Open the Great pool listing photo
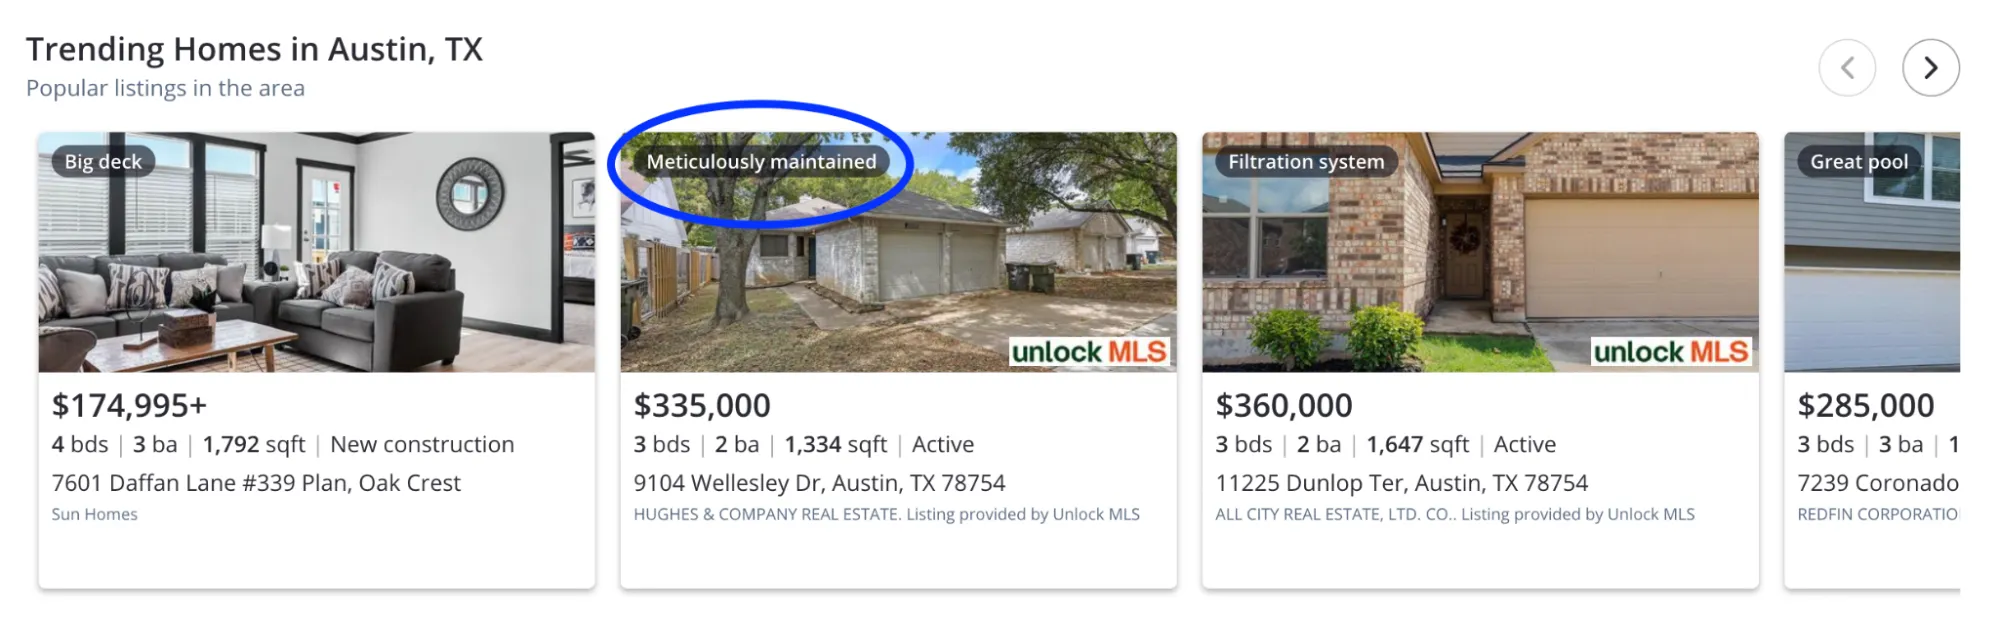This screenshot has height=627, width=1999. [x=1872, y=252]
